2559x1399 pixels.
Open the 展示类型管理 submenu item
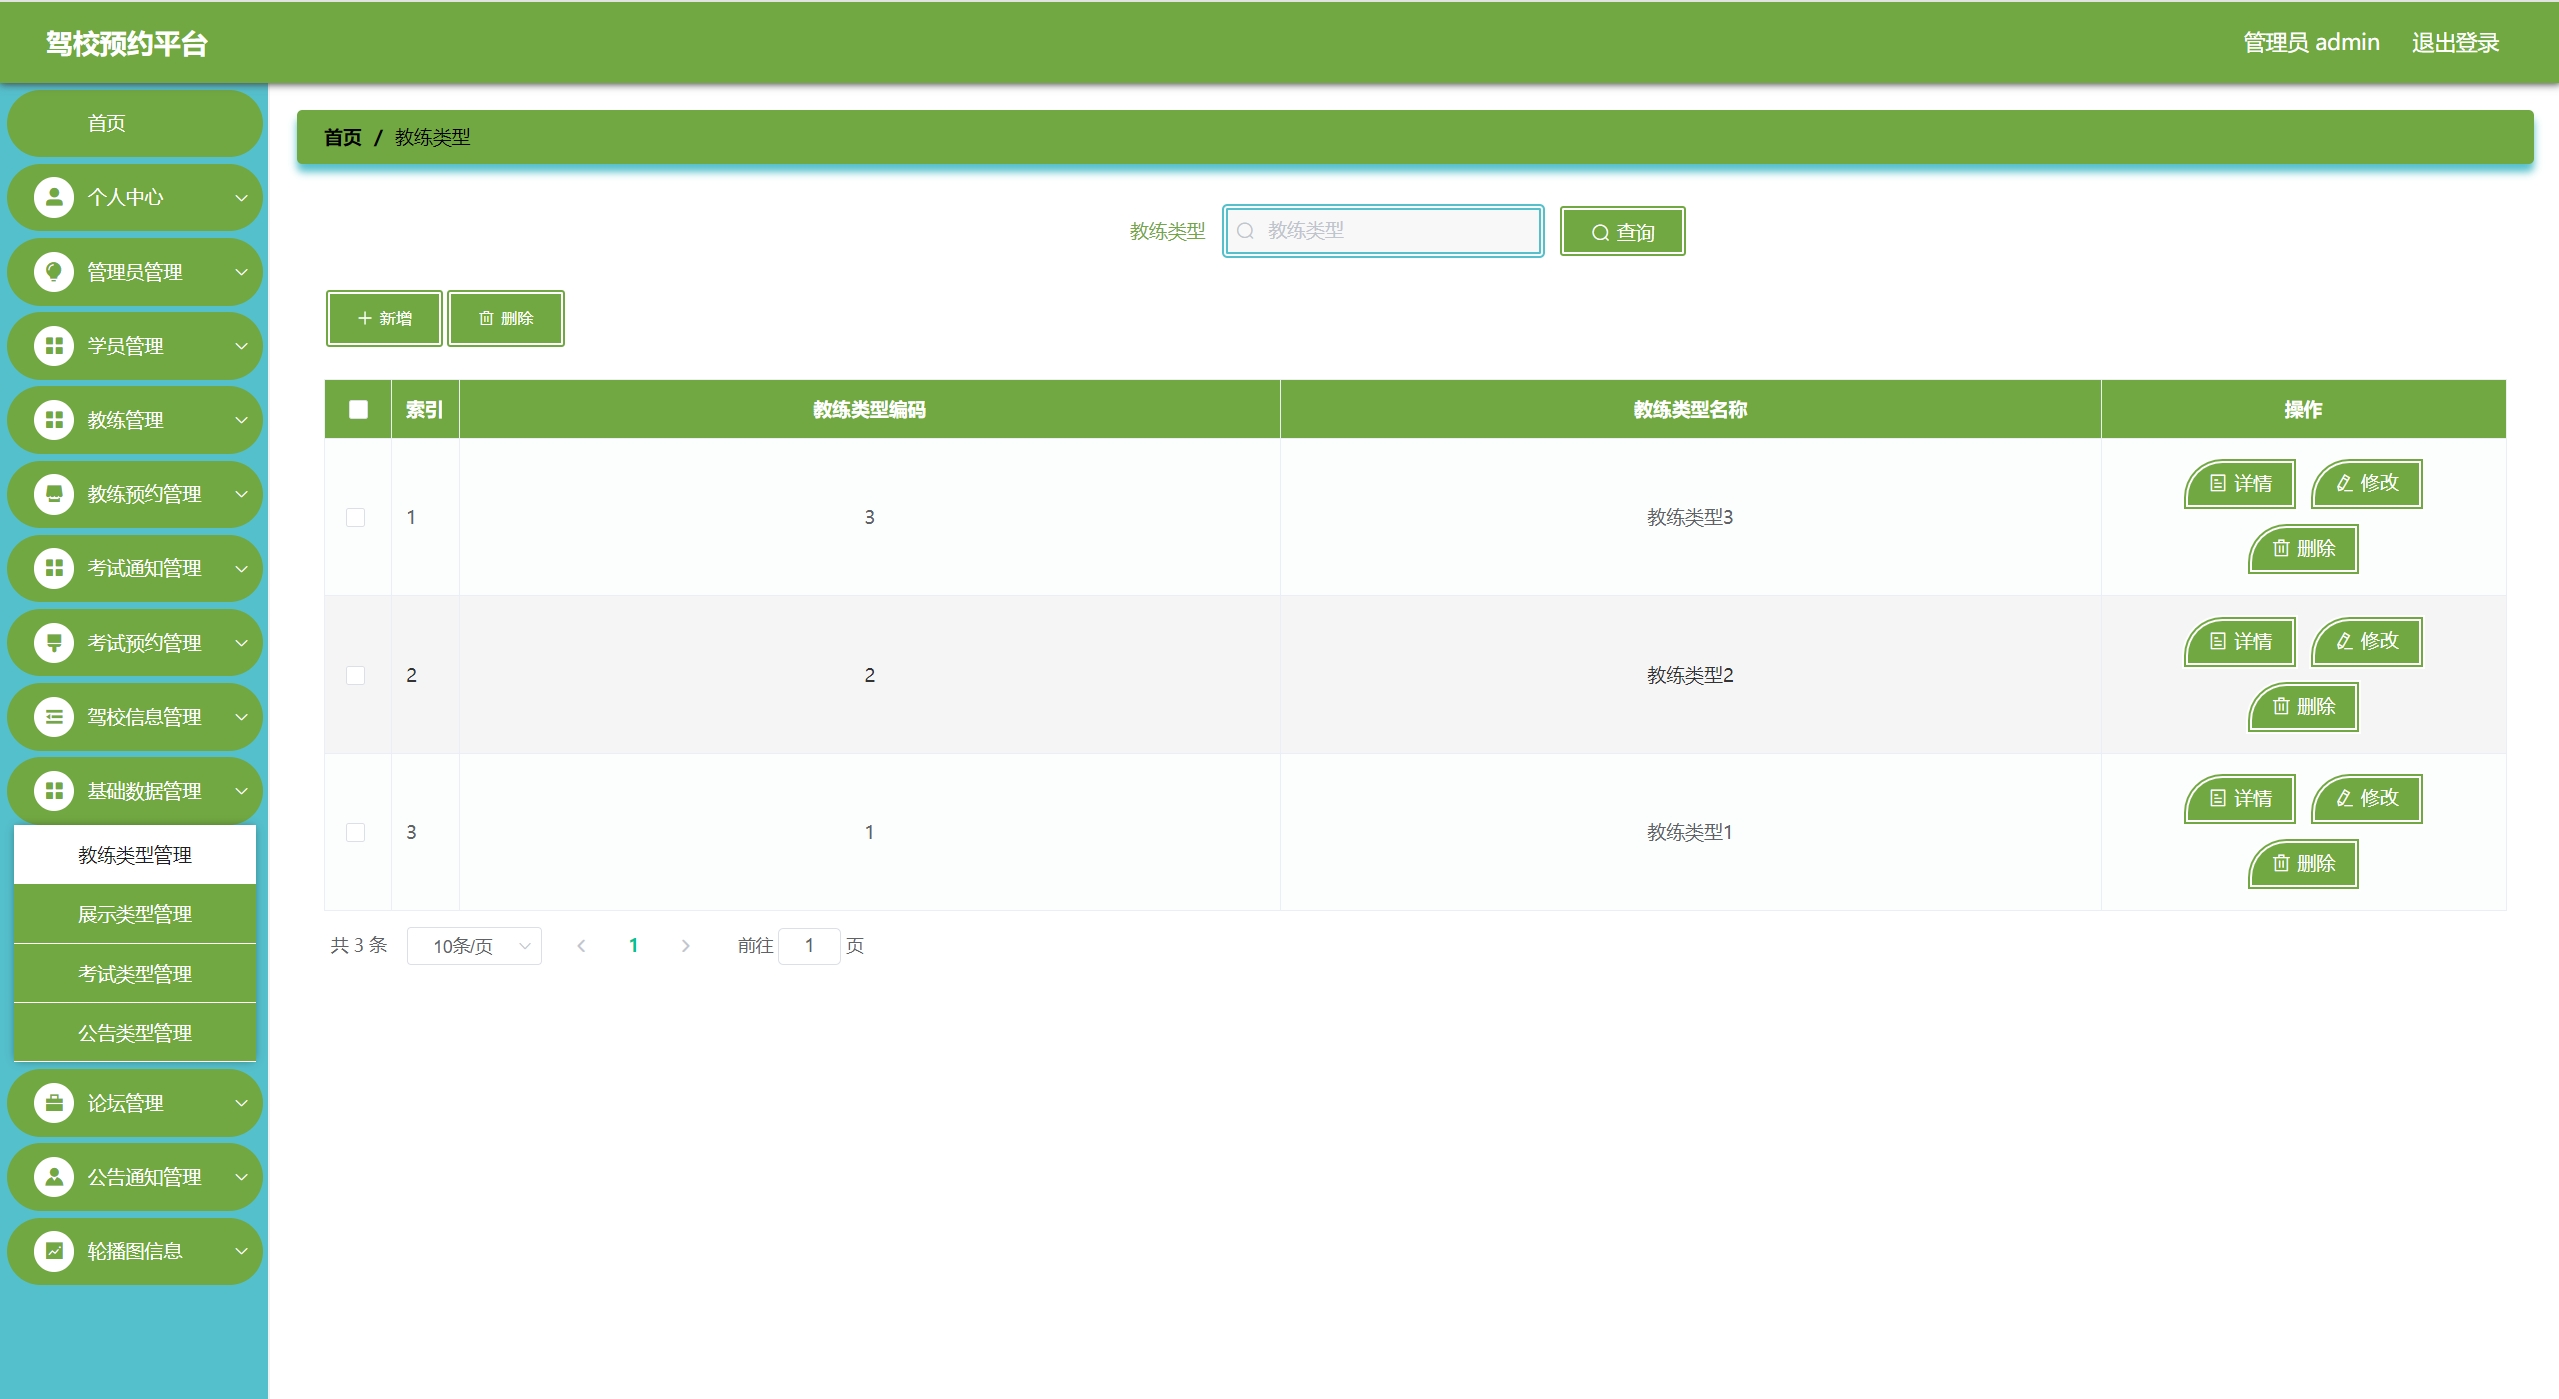click(135, 914)
